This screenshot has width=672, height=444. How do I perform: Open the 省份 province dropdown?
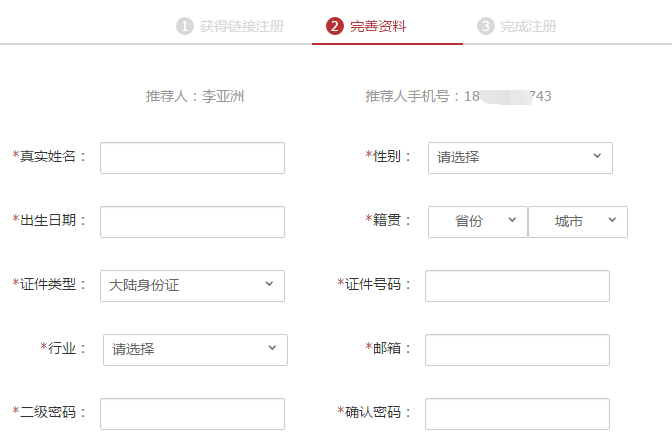[478, 222]
